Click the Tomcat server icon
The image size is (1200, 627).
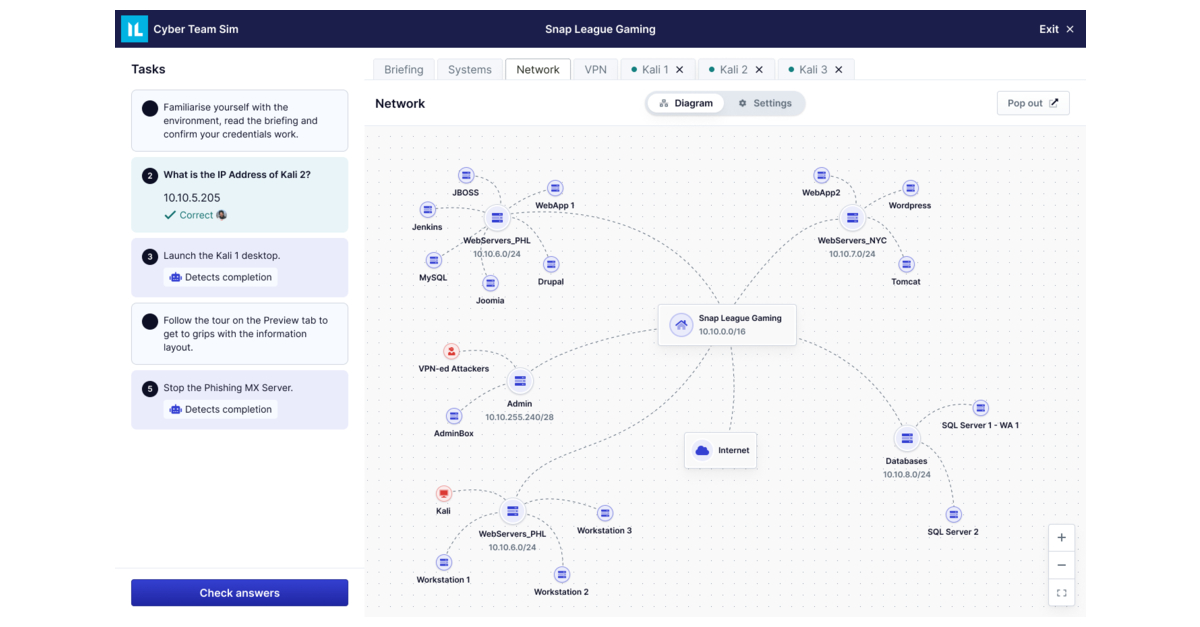[906, 264]
